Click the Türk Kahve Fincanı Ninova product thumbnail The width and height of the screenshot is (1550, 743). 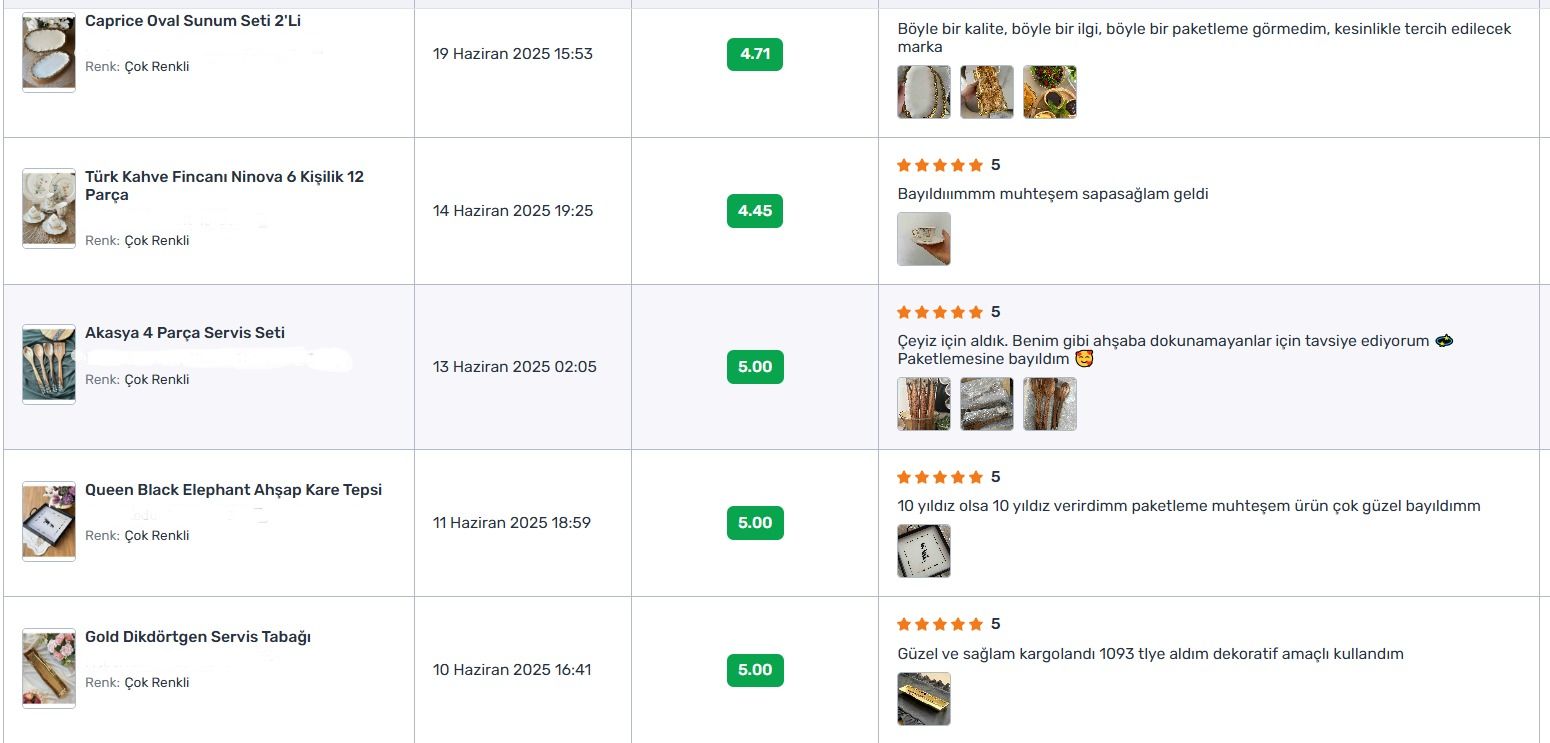[49, 208]
